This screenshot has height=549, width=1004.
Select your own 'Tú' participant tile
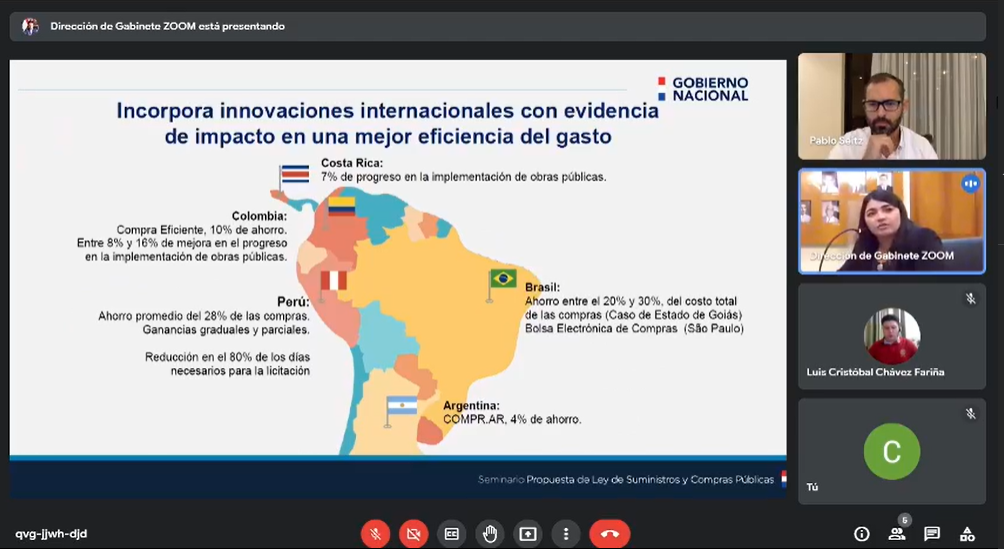click(x=892, y=452)
